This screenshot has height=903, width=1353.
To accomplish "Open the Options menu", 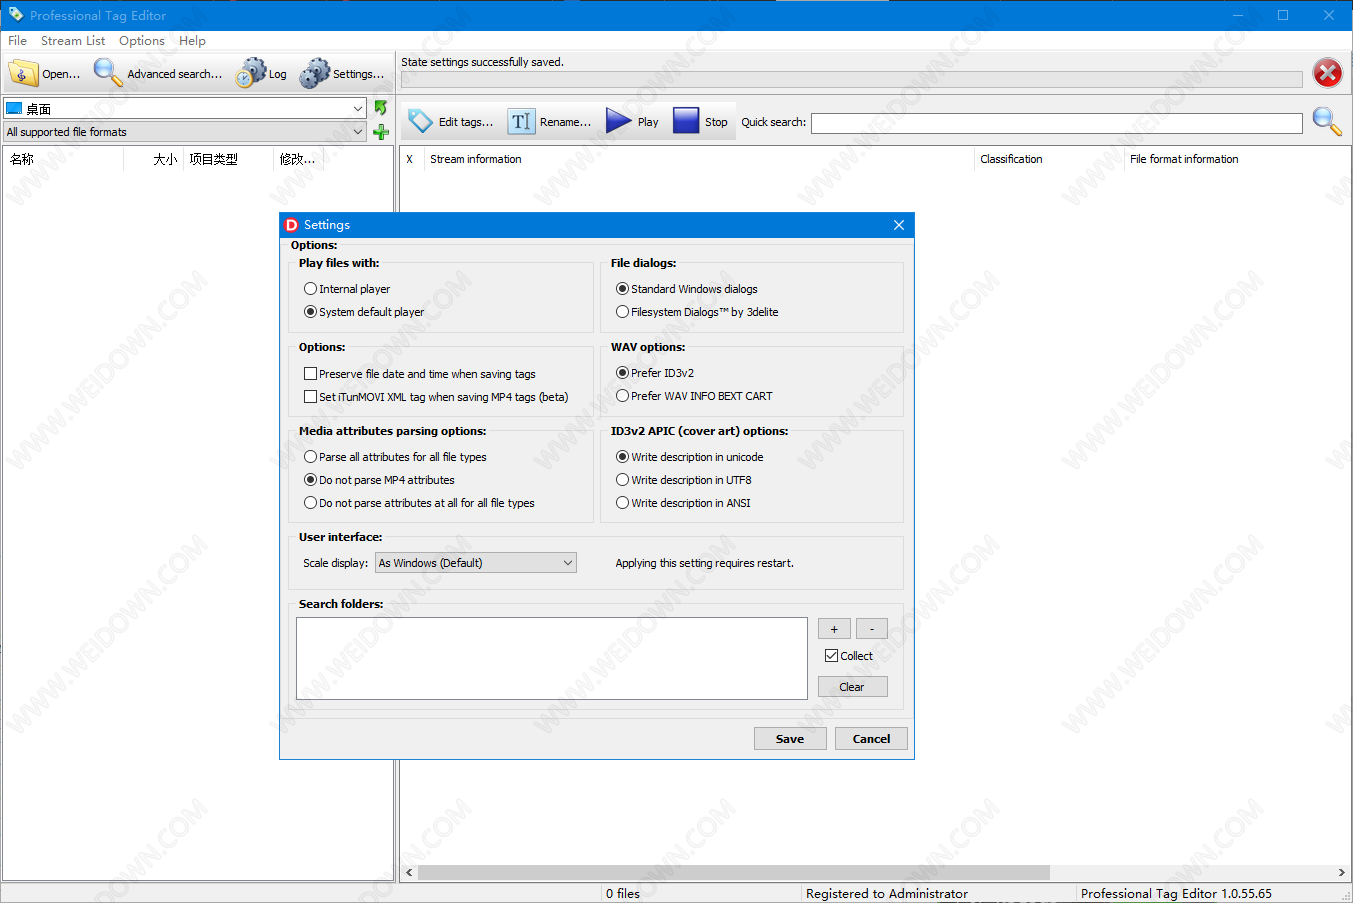I will 142,41.
